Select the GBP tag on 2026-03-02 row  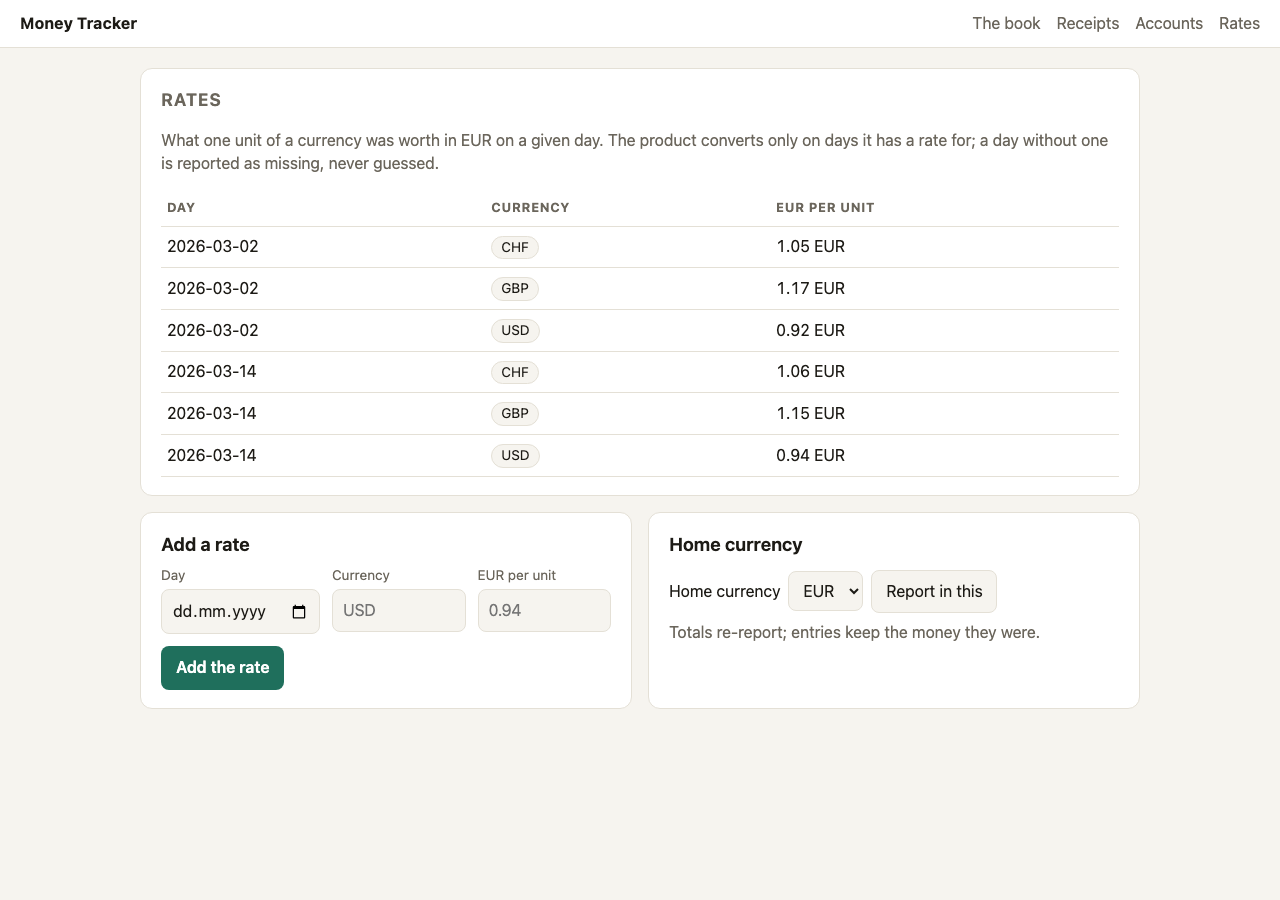click(515, 289)
